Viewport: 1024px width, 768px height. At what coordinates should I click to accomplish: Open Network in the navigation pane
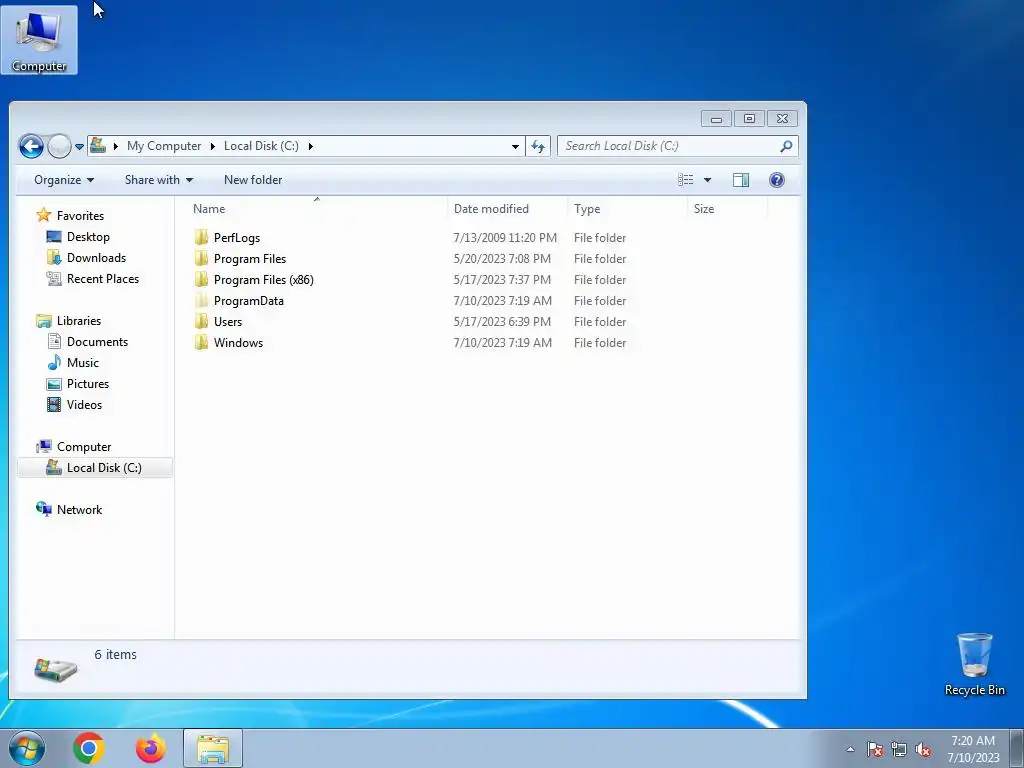79,509
